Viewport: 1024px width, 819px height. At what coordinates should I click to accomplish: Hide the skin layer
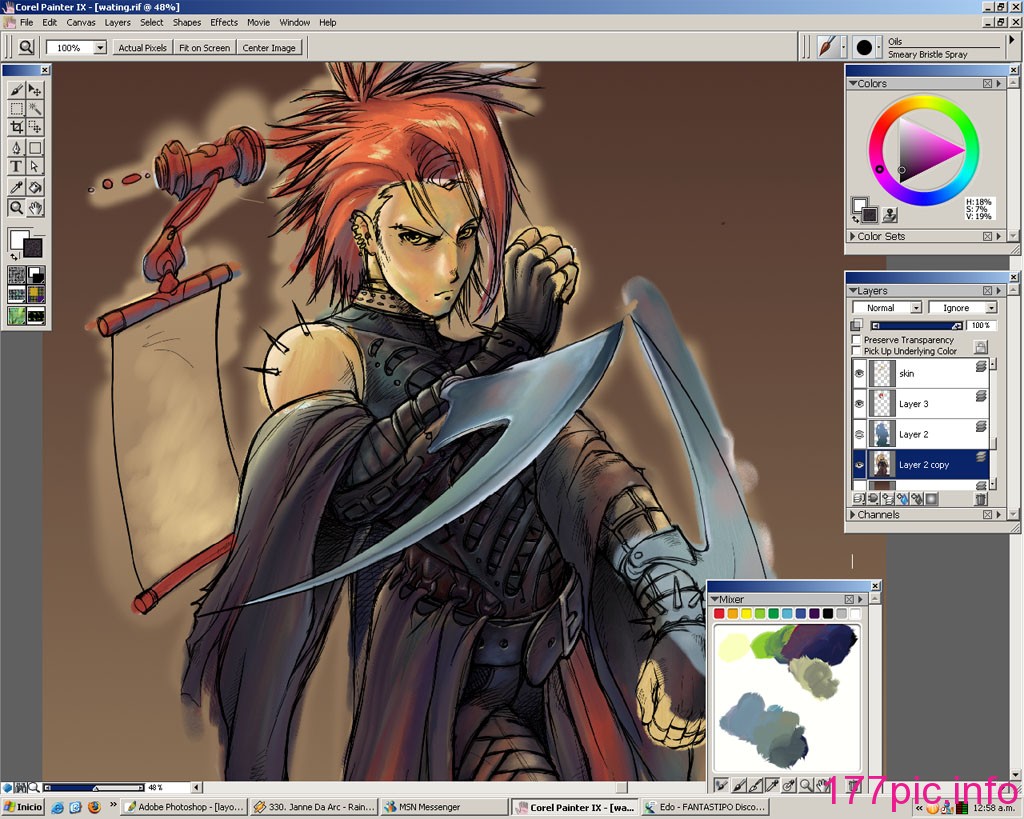[859, 374]
